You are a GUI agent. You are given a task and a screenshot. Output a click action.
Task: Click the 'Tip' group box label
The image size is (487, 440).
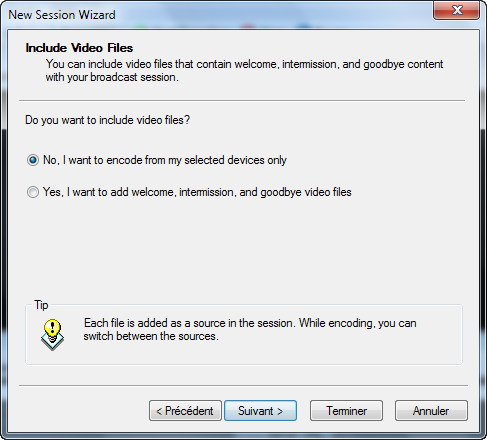point(41,305)
